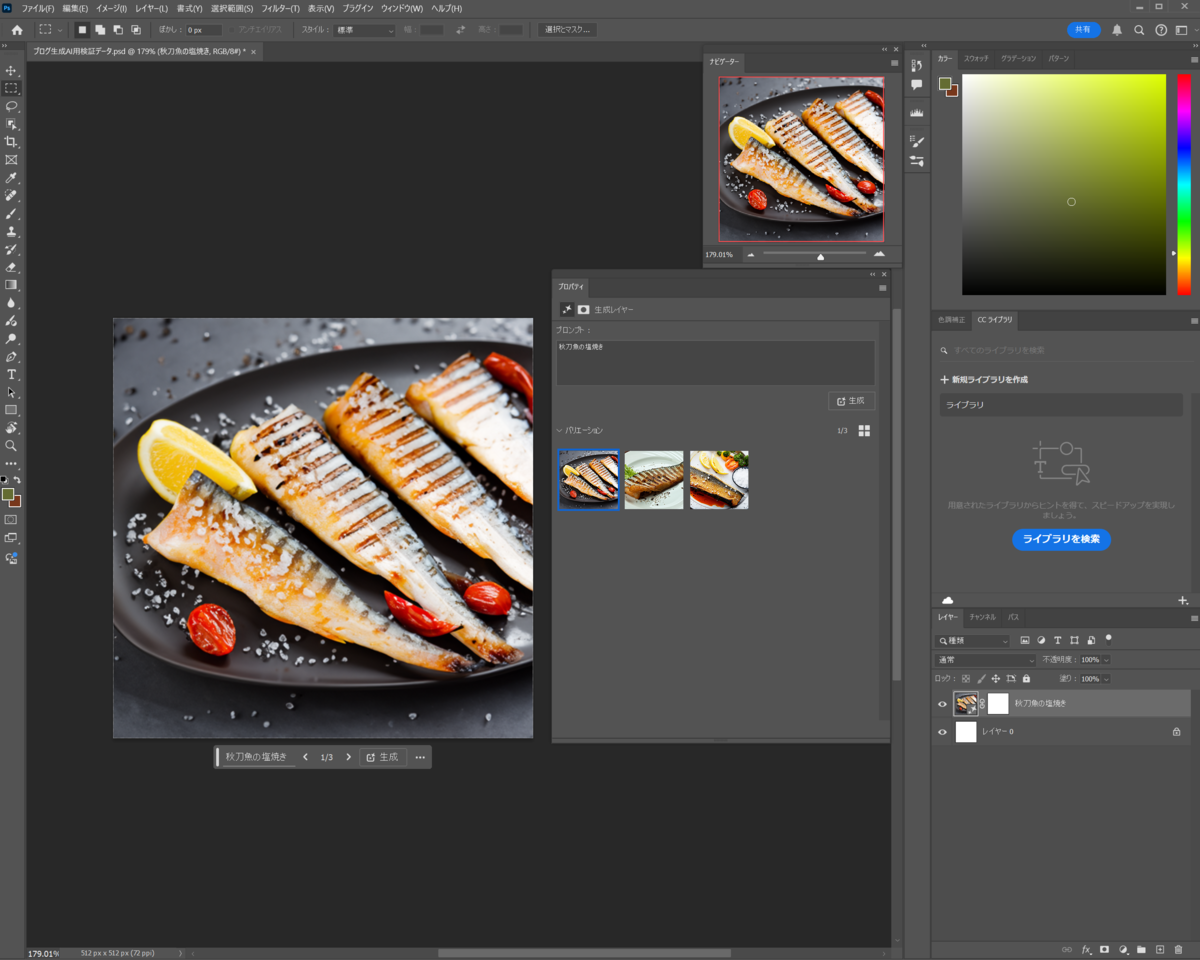
Task: Click 生成 button in Properties panel
Action: (851, 401)
